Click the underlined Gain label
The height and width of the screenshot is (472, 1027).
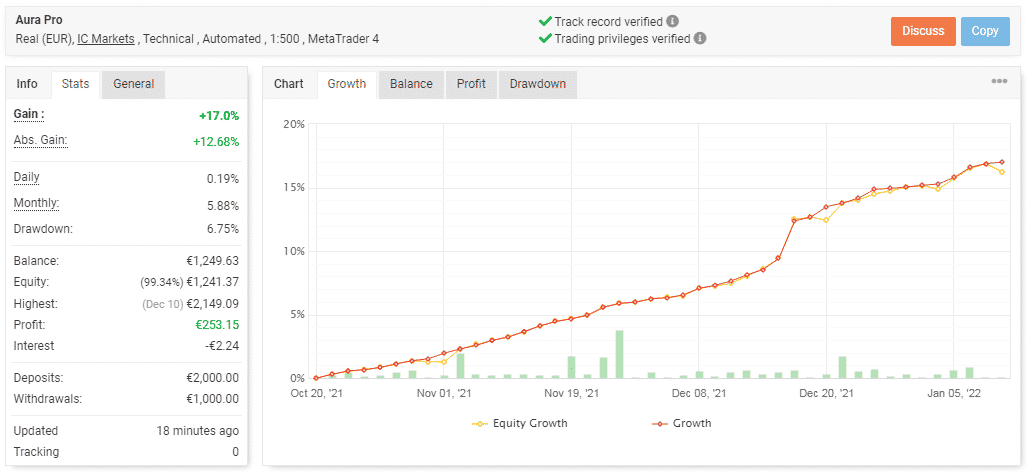point(29,115)
